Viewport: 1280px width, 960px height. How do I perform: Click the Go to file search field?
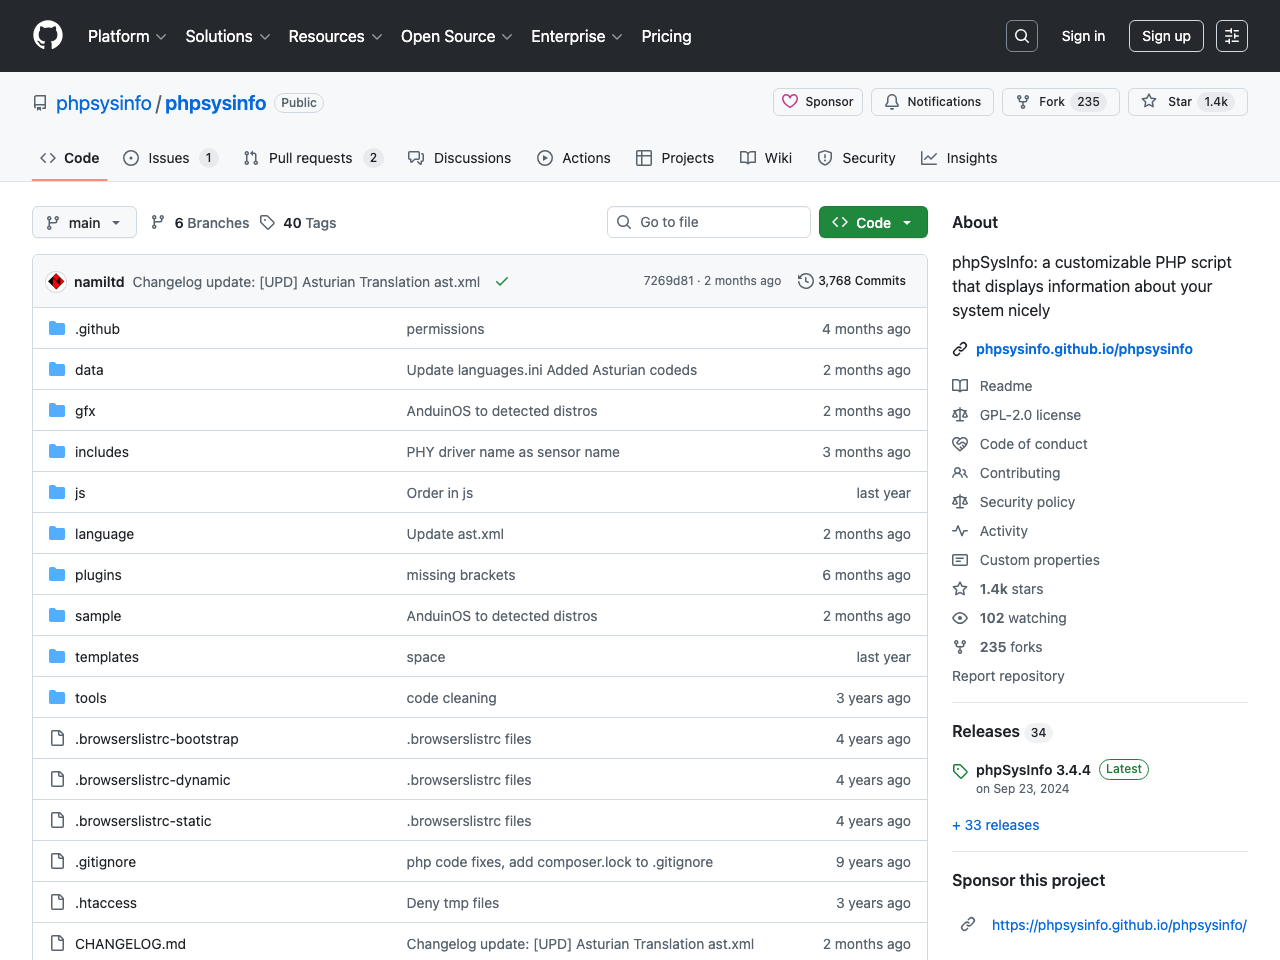coord(709,222)
